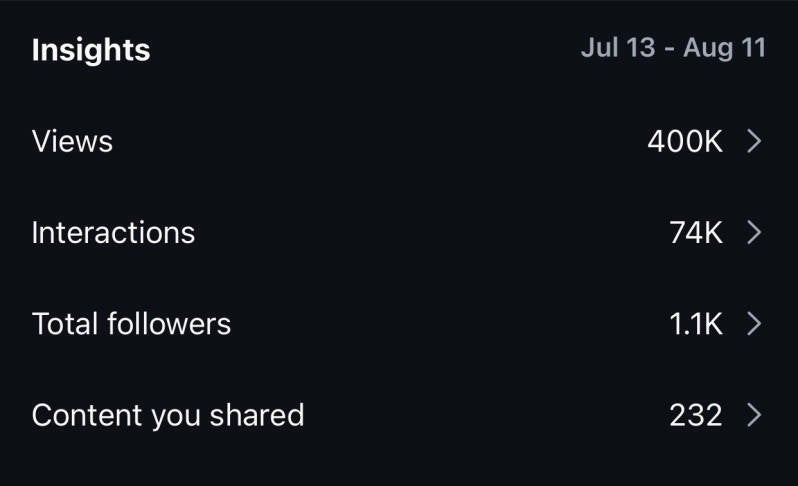Open the Content you shared label
The width and height of the screenshot is (798, 486).
click(168, 415)
